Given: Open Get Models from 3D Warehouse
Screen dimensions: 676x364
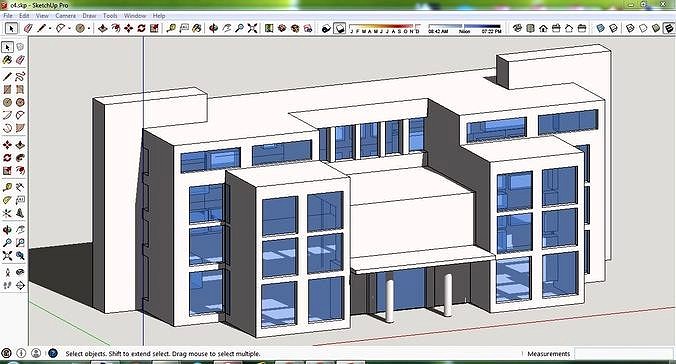Looking at the screenshot, I should [282, 28].
